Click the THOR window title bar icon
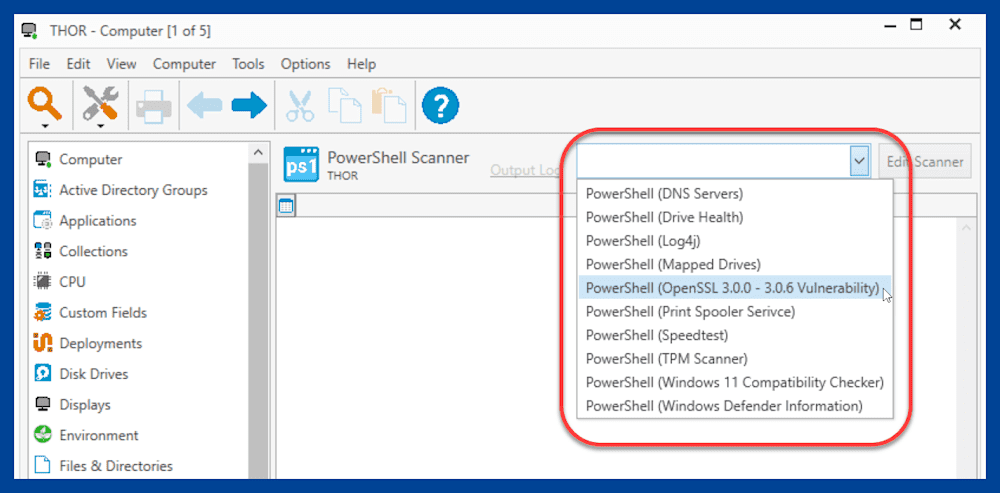 point(29,30)
